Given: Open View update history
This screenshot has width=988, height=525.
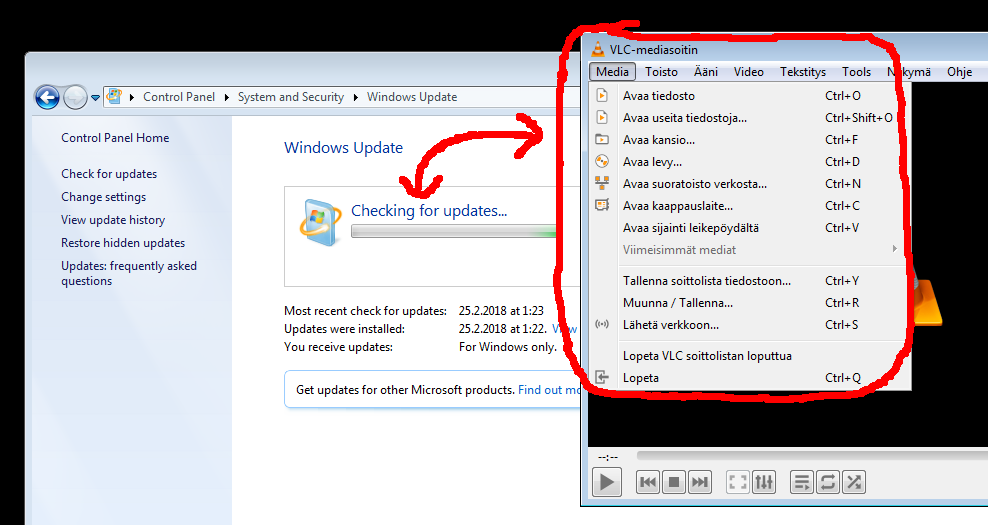Looking at the screenshot, I should coord(113,220).
